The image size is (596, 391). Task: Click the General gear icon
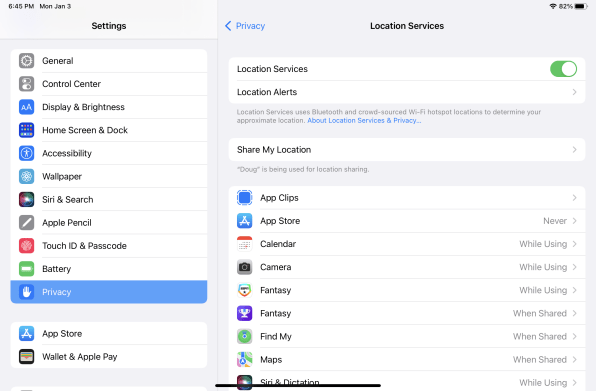(x=27, y=61)
